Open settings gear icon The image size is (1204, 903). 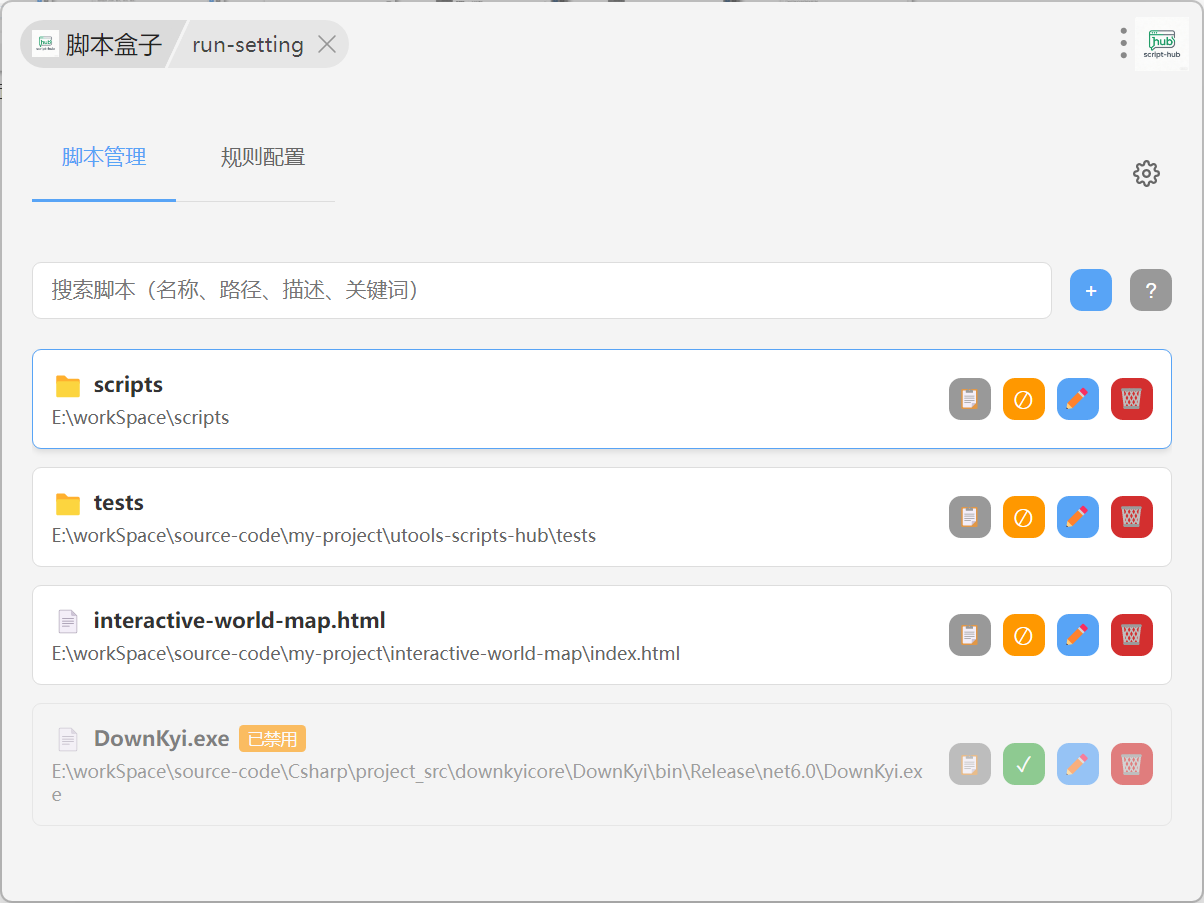pos(1146,173)
